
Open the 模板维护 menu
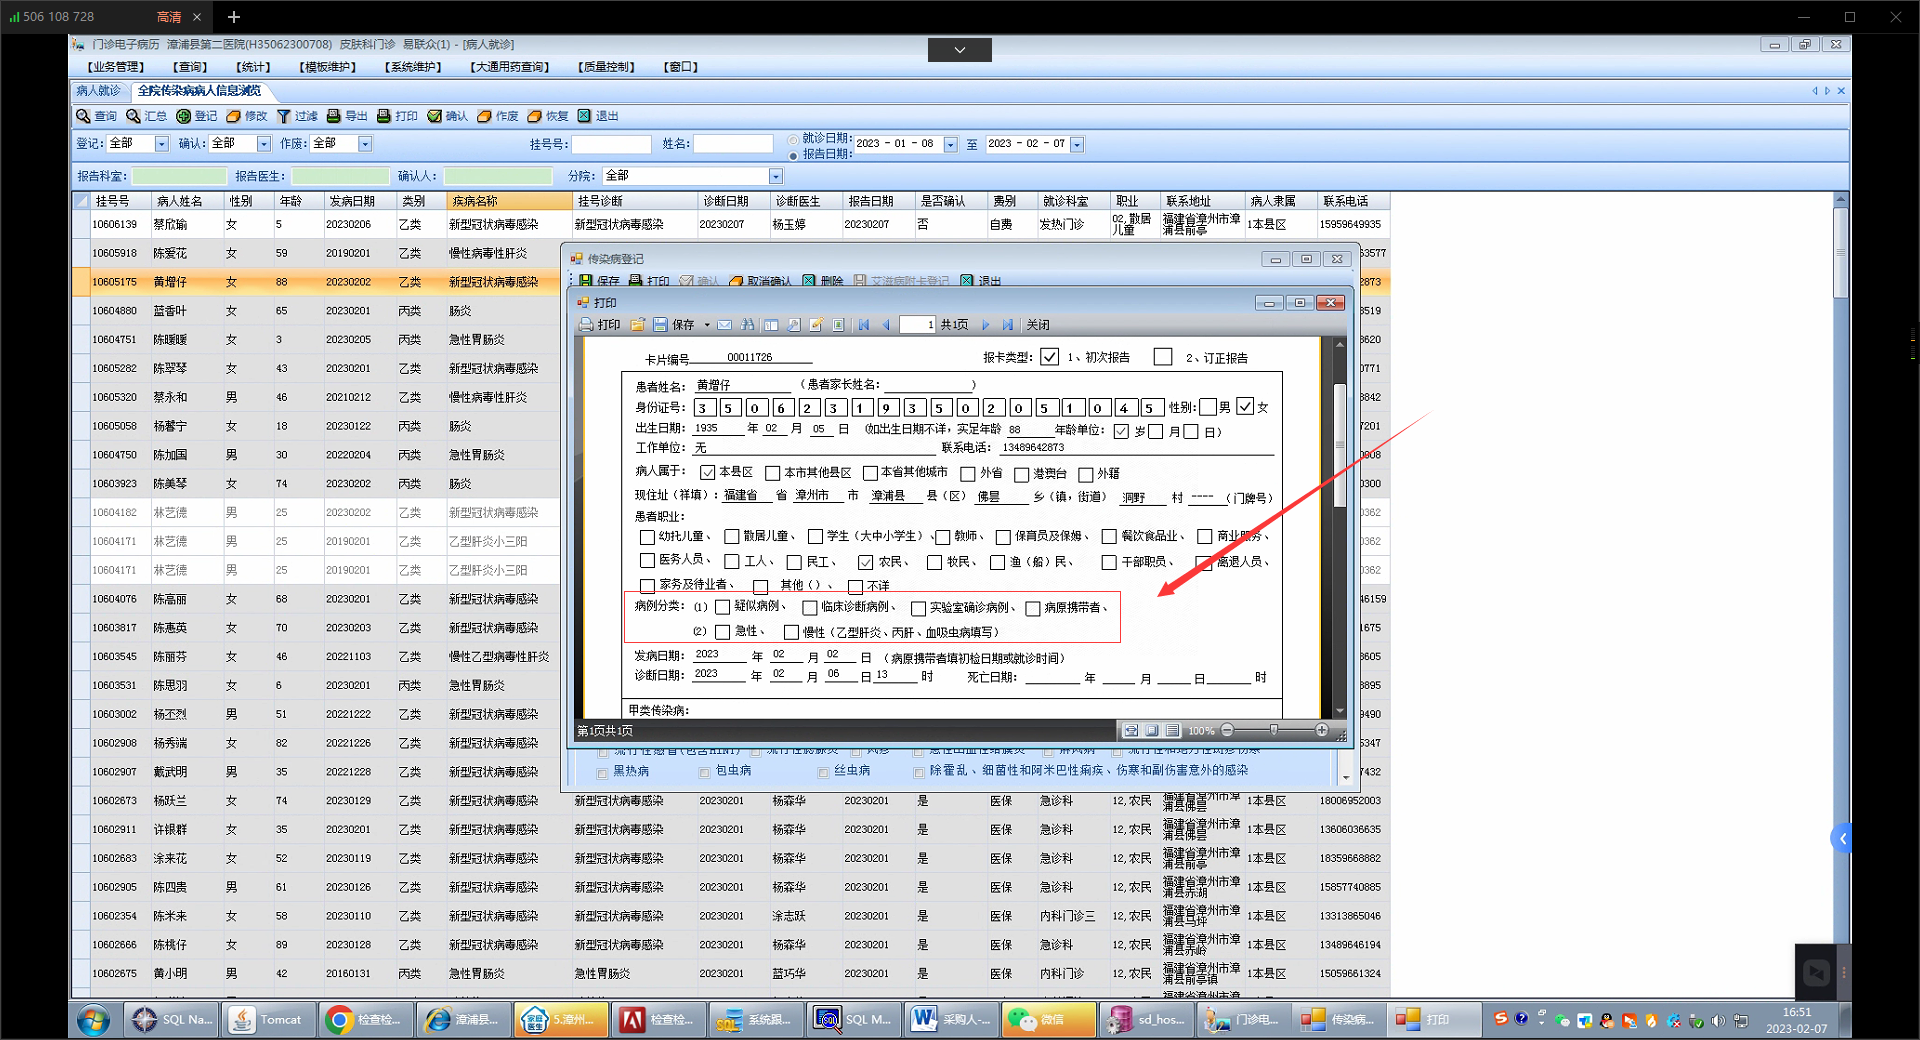point(328,67)
